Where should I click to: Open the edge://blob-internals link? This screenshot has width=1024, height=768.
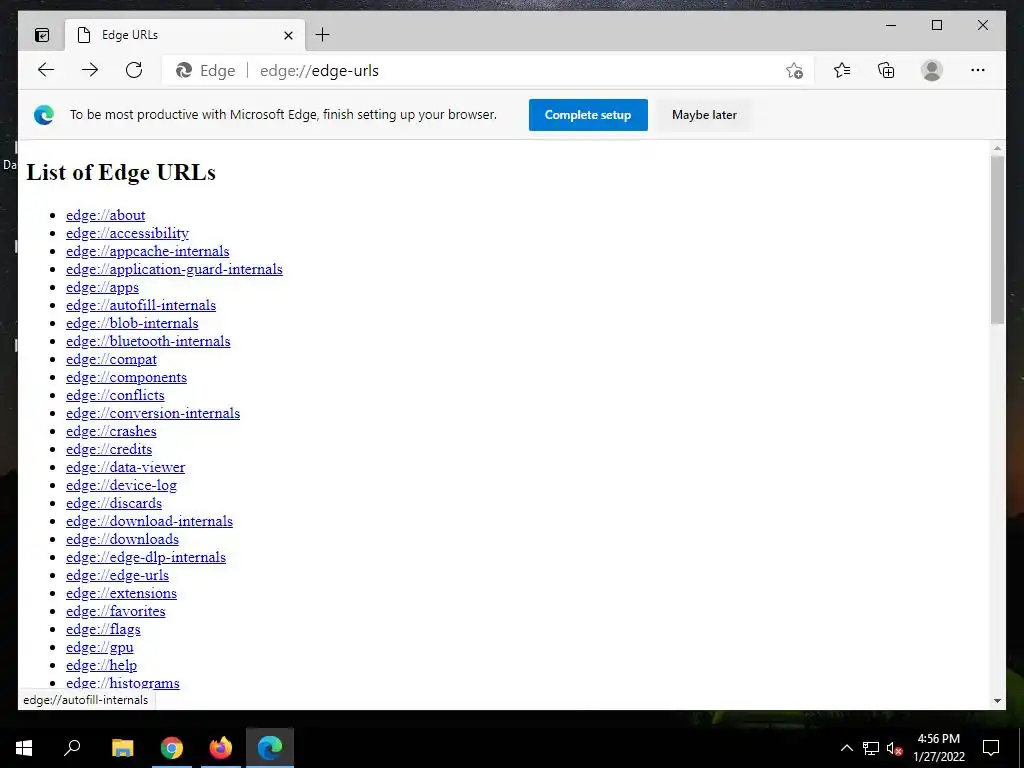(132, 323)
